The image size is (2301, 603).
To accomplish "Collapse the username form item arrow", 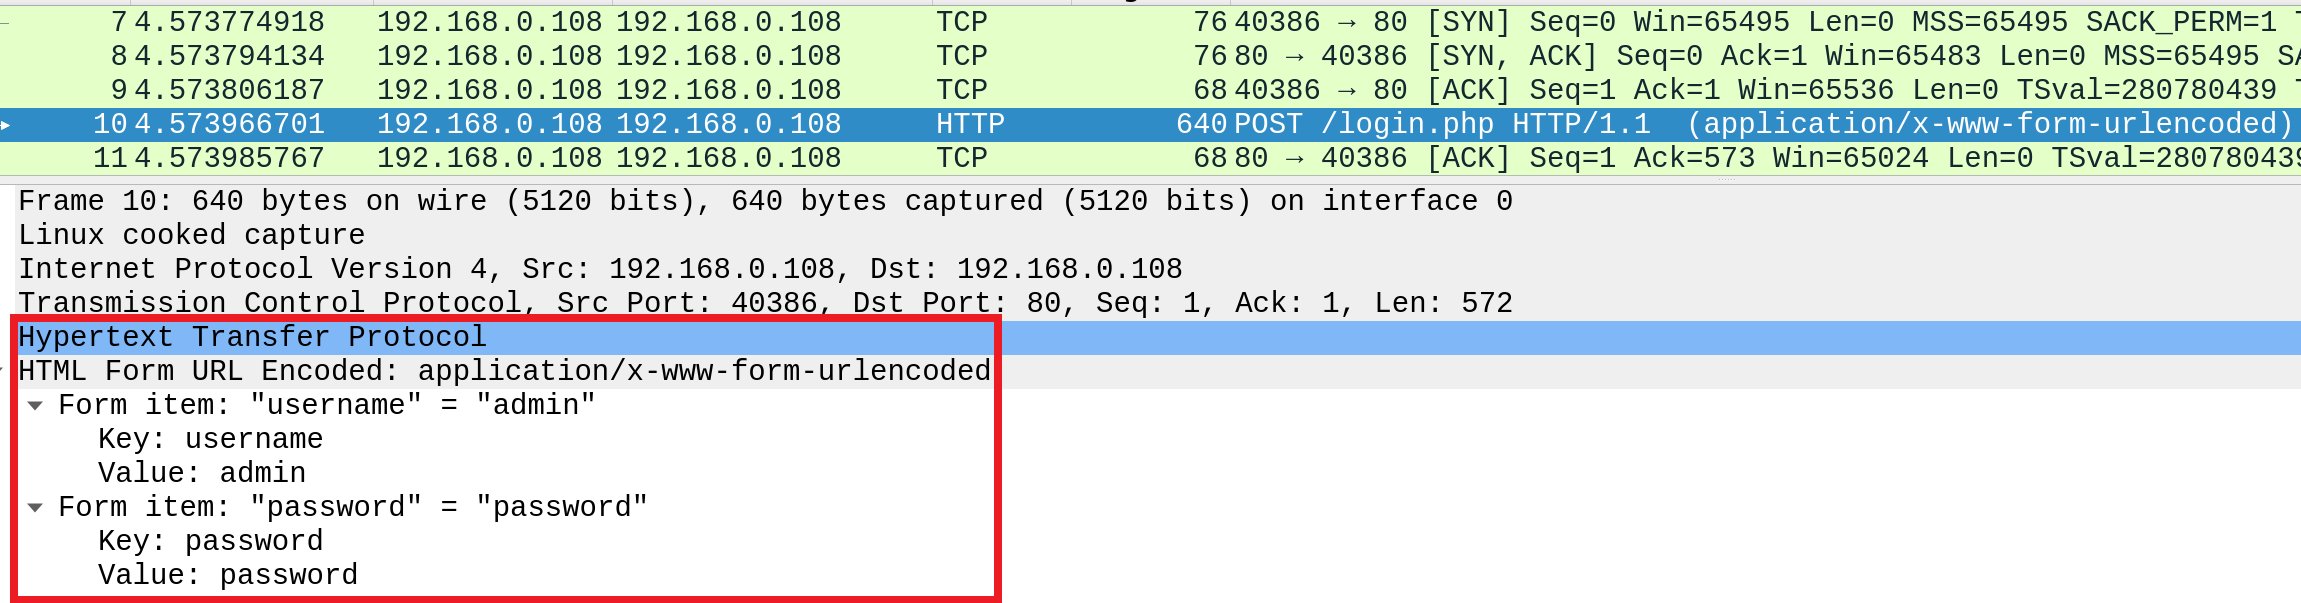I will click(x=35, y=406).
